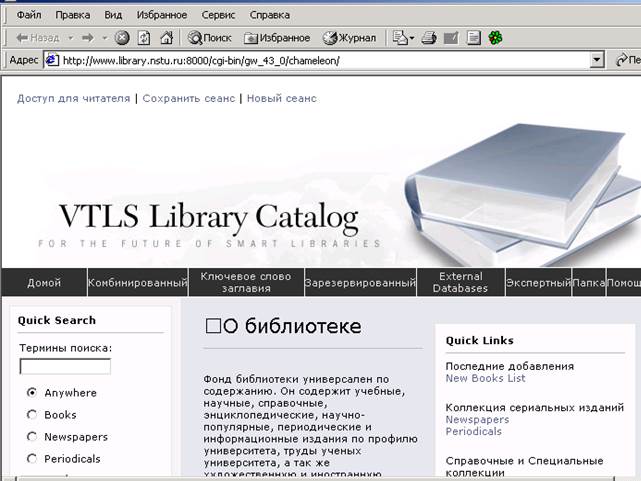This screenshot has height=481, width=641.
Task: Click the New Books List link
Action: coord(485,378)
